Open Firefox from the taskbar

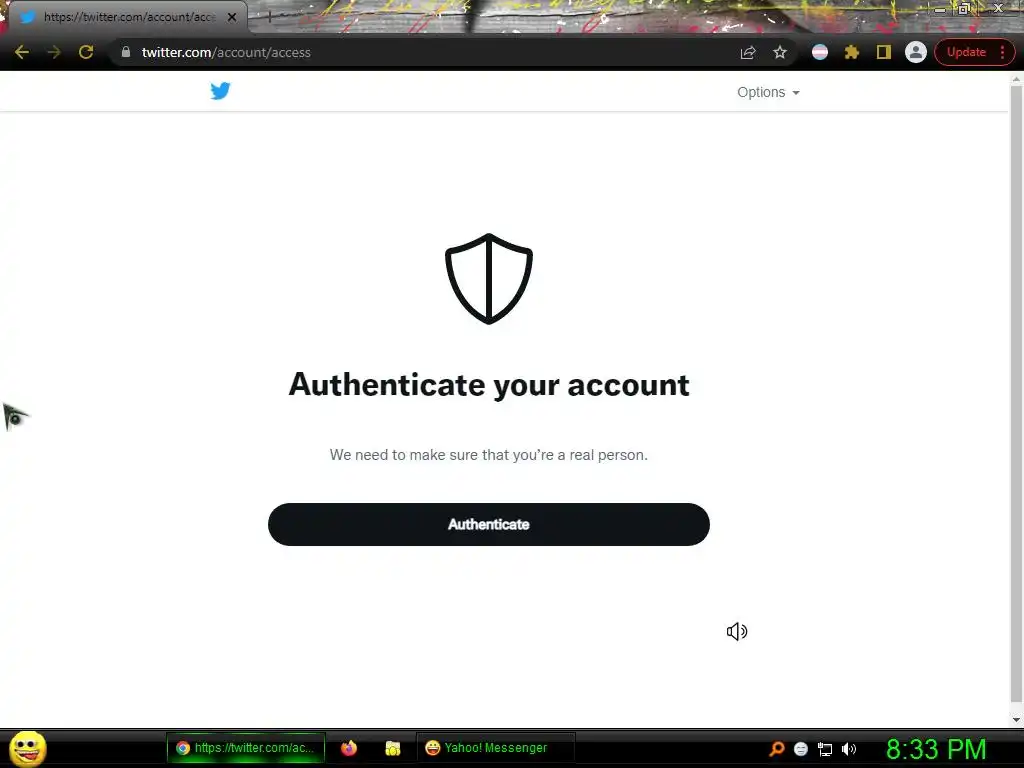(349, 748)
